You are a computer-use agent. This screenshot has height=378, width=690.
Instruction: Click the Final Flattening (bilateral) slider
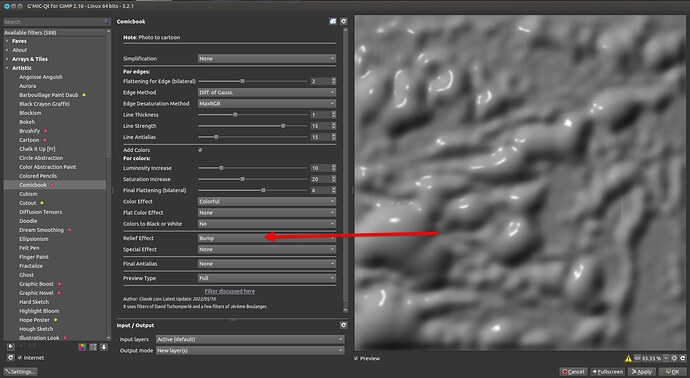pos(253,190)
